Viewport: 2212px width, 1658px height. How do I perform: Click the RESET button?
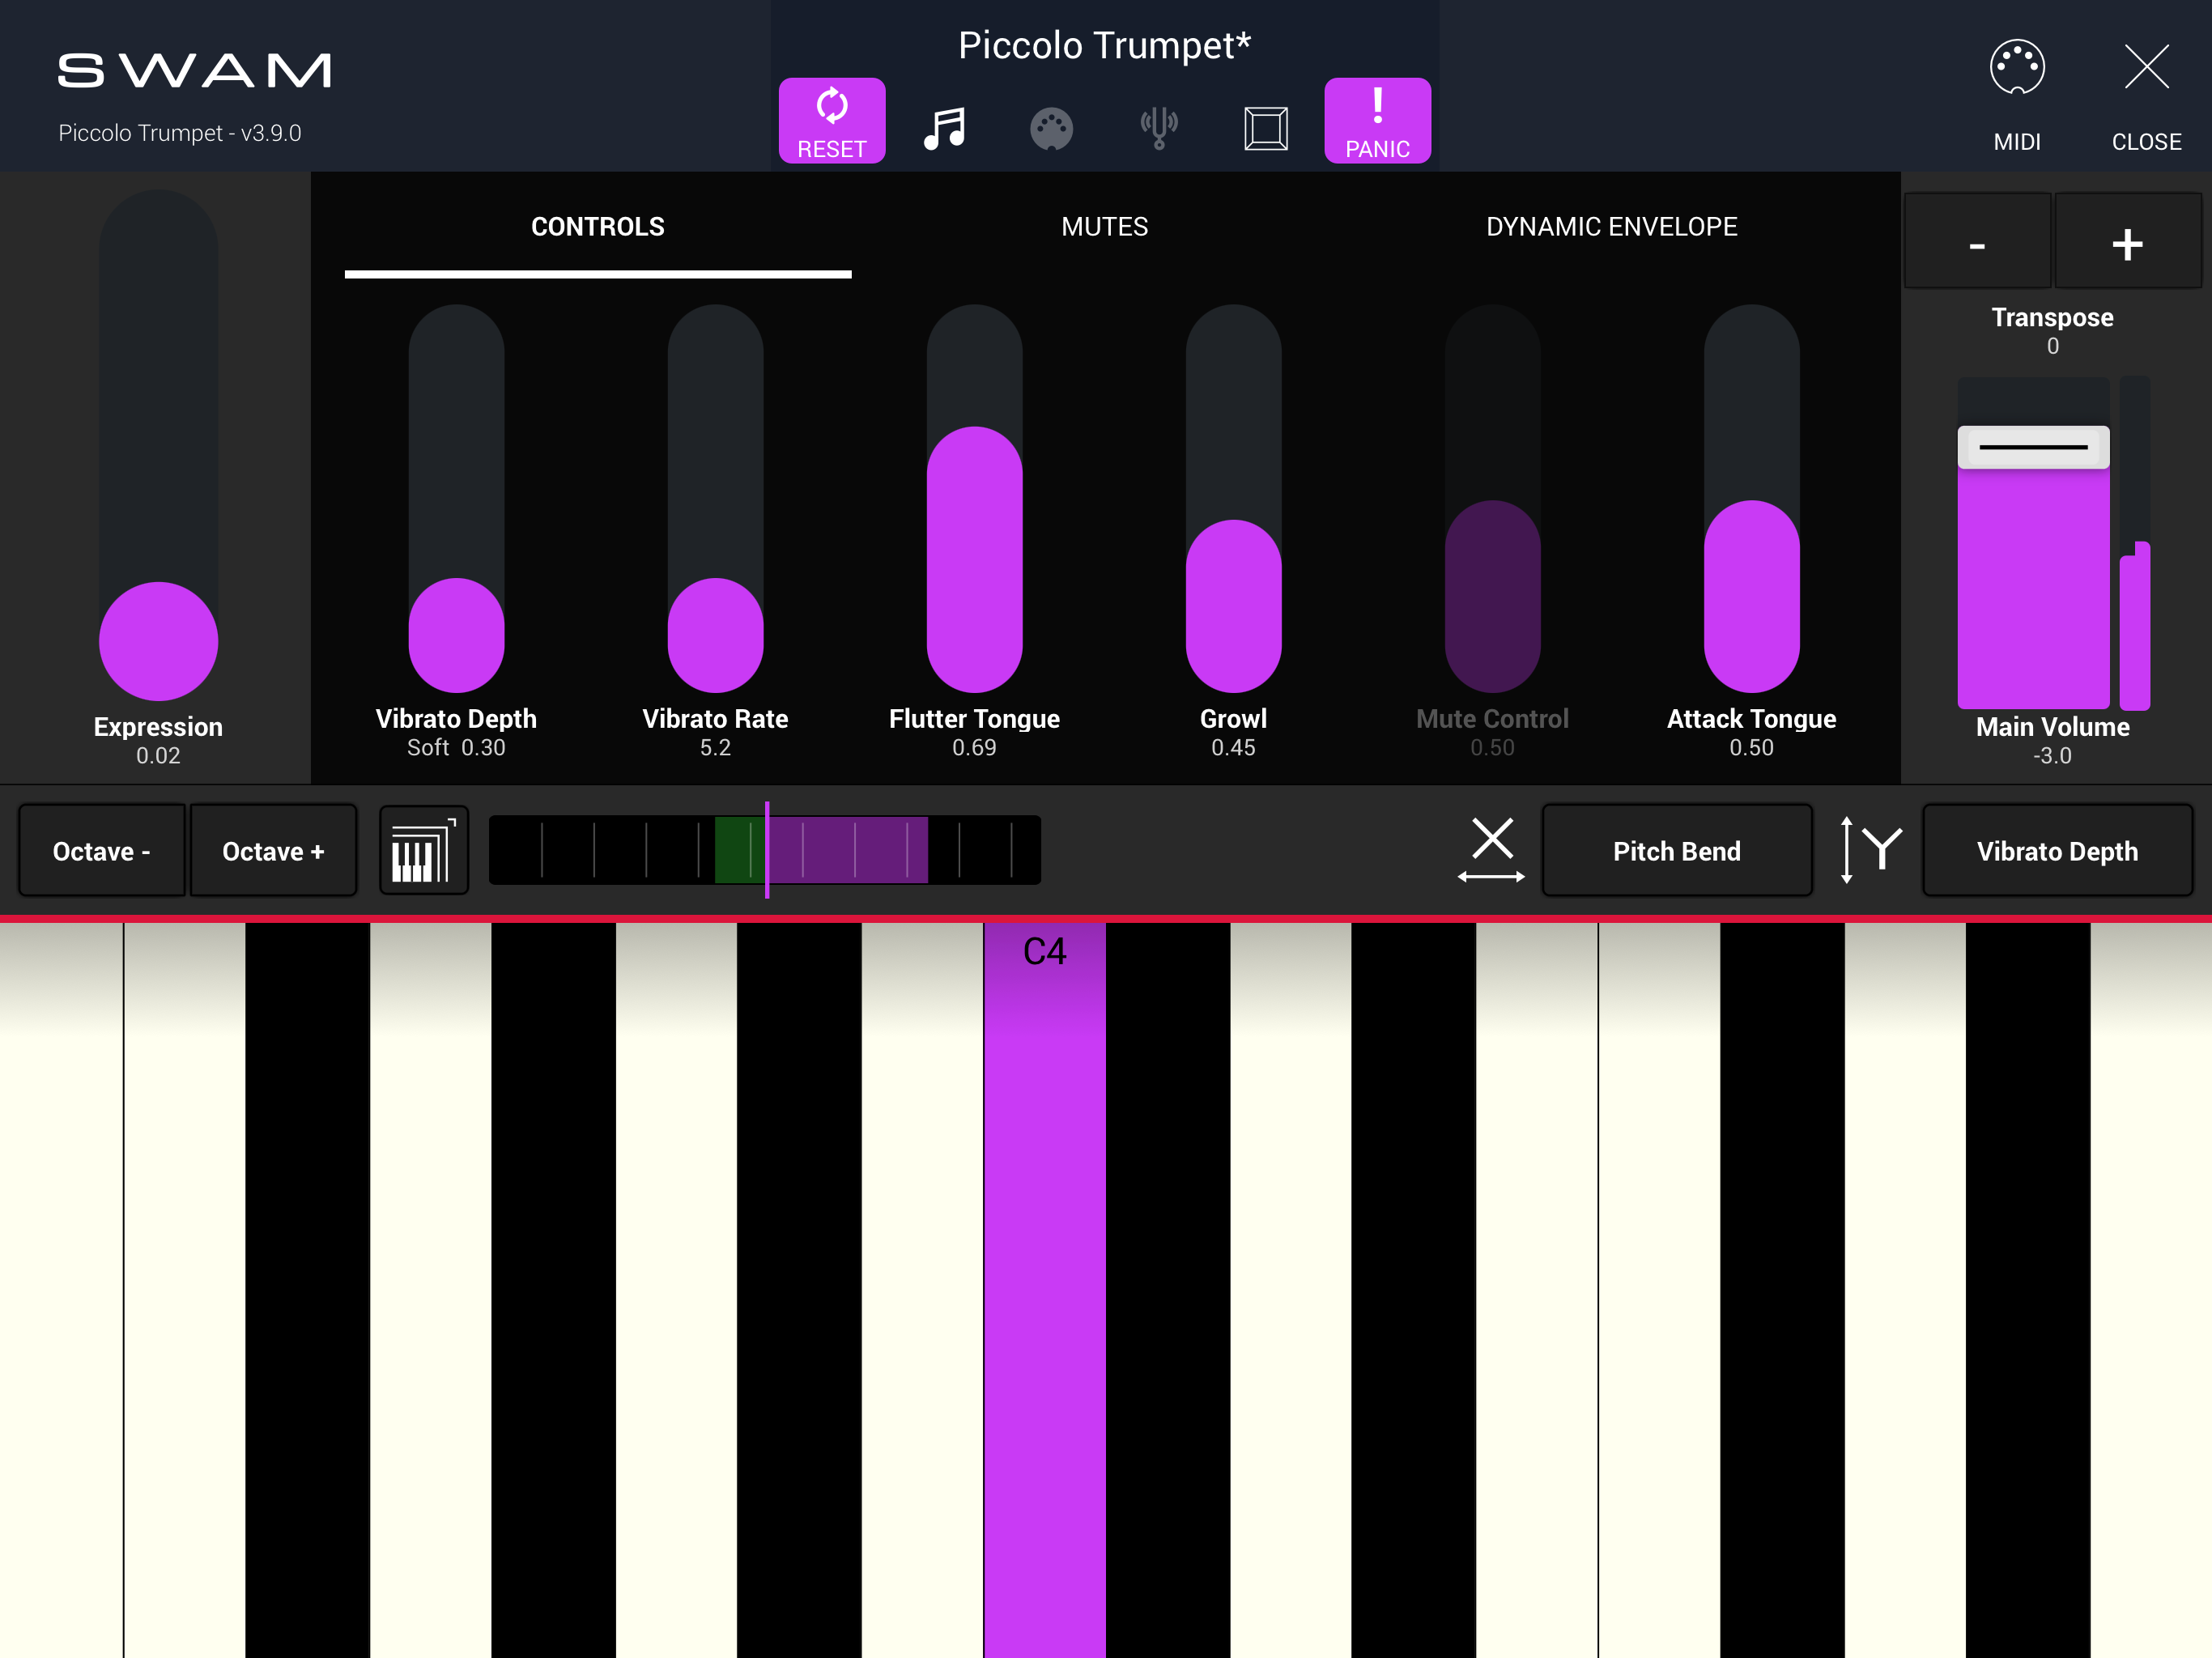832,121
